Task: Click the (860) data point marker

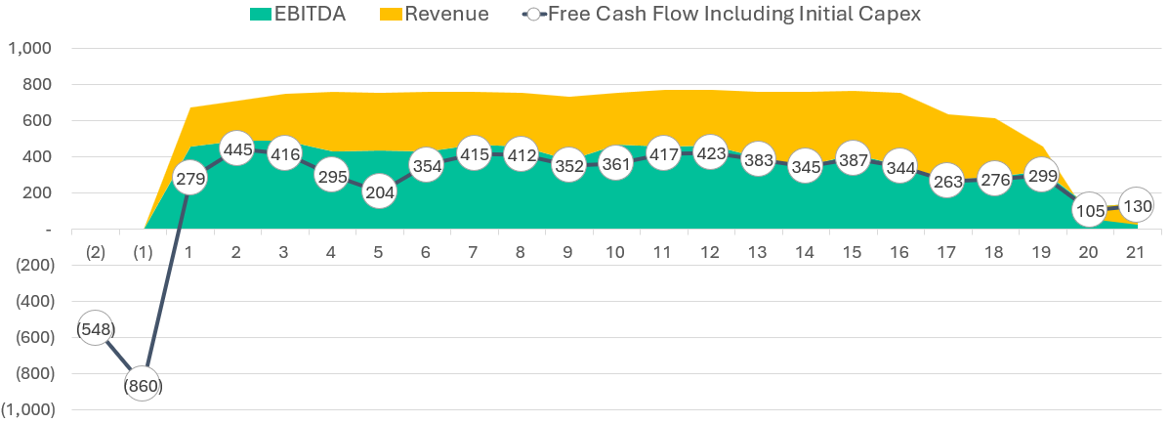Action: click(x=143, y=385)
